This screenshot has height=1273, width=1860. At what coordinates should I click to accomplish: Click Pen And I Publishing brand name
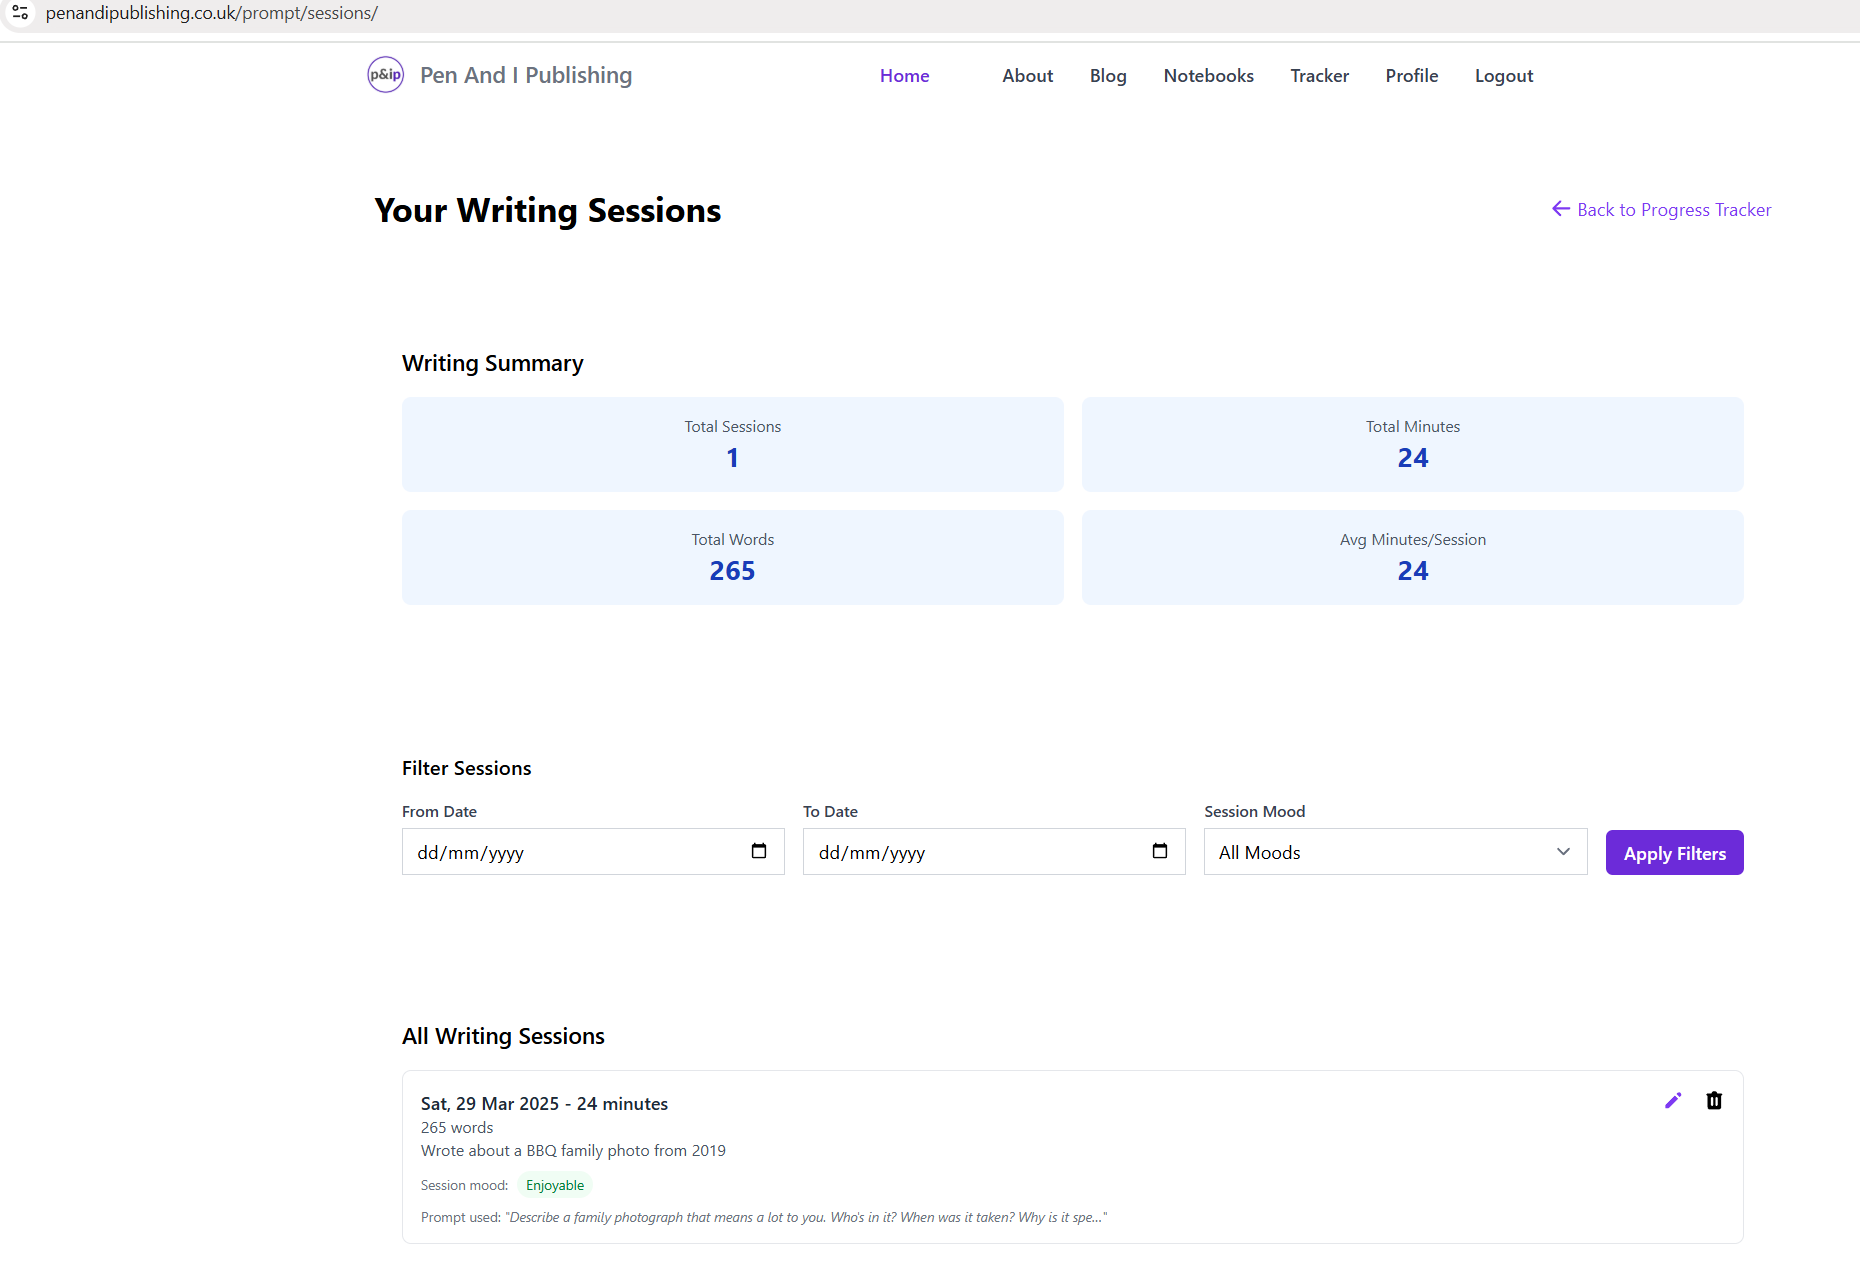pyautogui.click(x=526, y=75)
